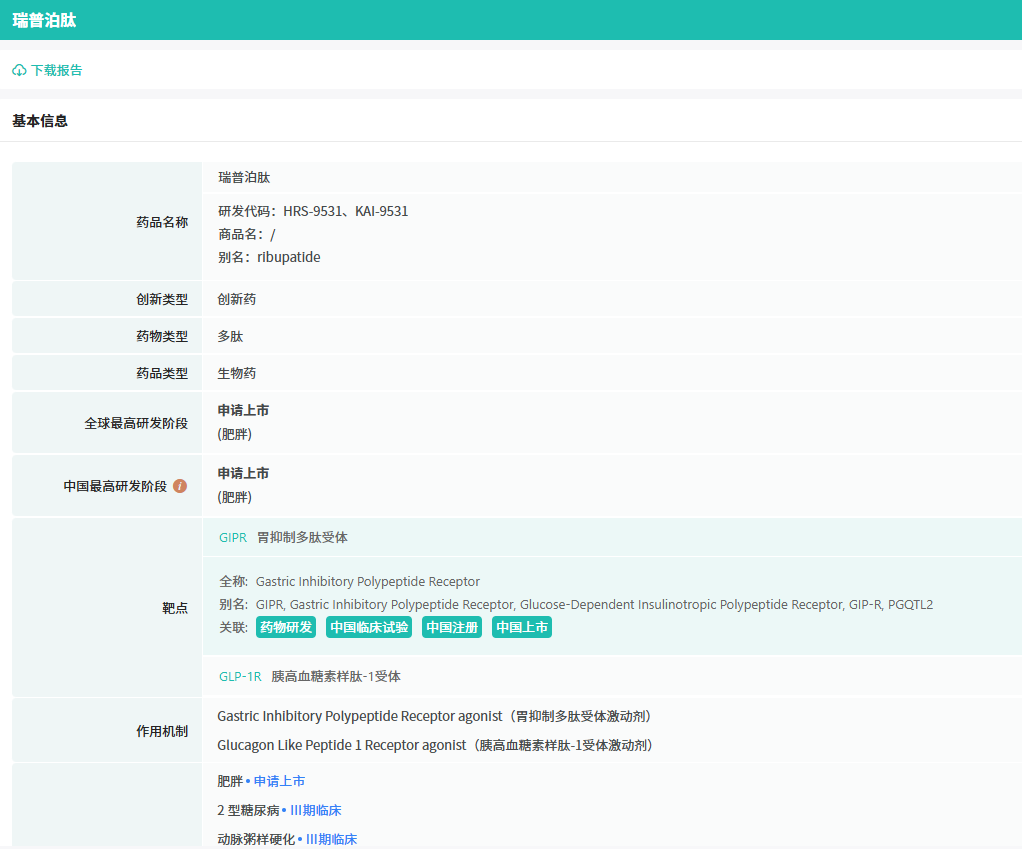The image size is (1022, 849).
Task: Click the 肥胖 indication text
Action: pyautogui.click(x=230, y=781)
